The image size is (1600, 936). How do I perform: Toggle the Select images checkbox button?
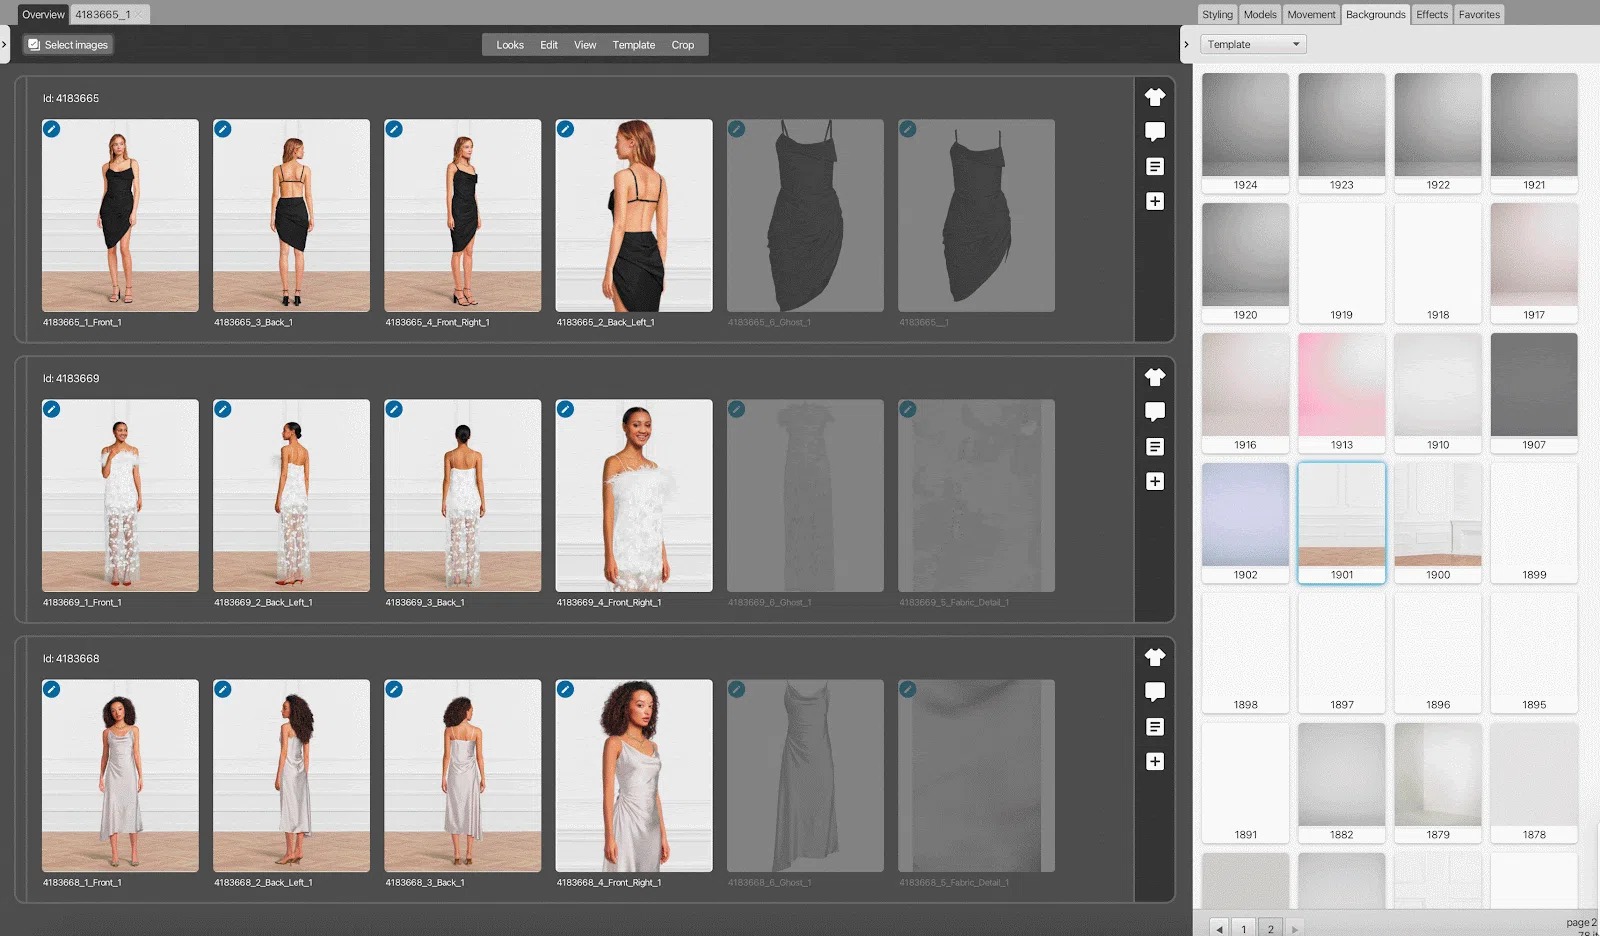click(68, 45)
